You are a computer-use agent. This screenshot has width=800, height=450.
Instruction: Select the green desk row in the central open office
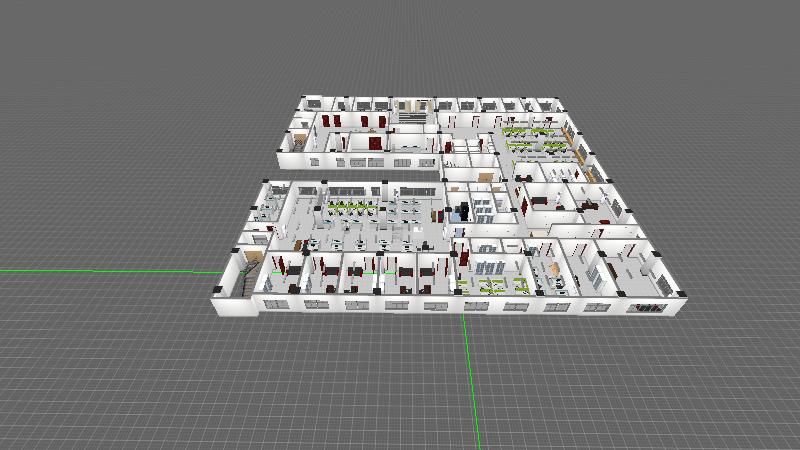coord(350,207)
